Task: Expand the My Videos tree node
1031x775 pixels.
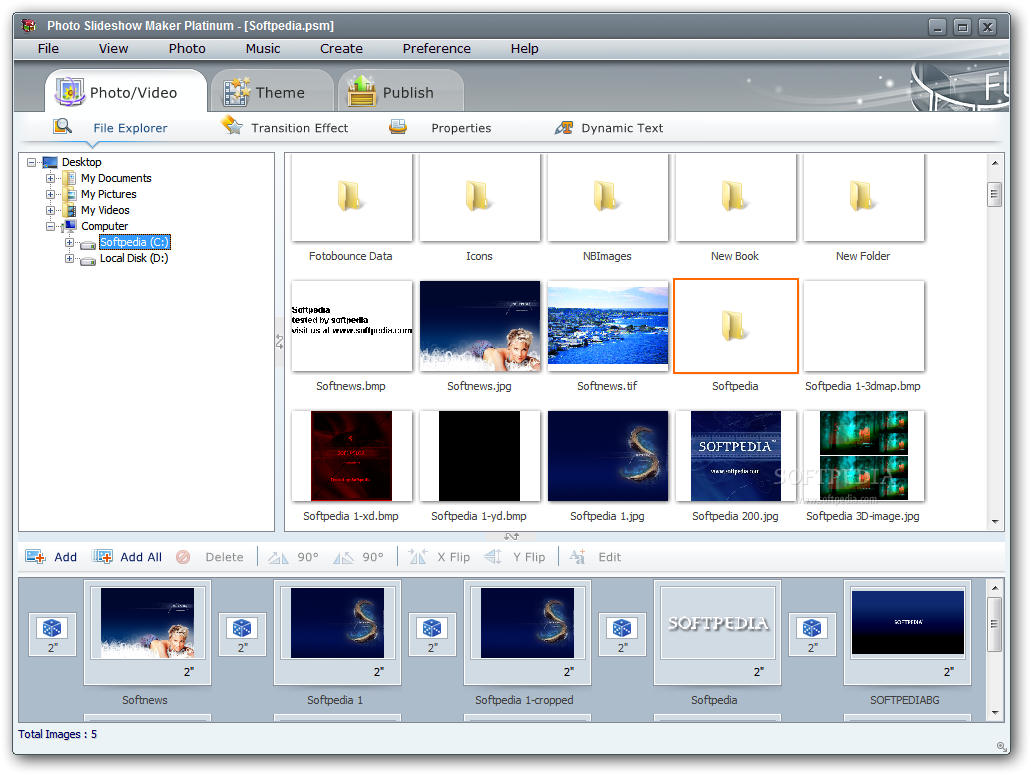Action: 51,210
